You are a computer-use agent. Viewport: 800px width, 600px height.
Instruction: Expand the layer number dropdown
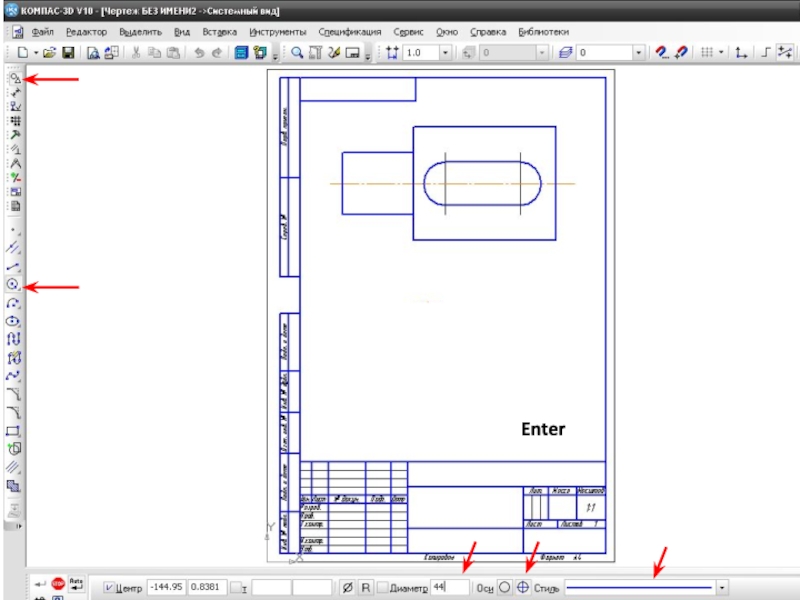(x=638, y=53)
